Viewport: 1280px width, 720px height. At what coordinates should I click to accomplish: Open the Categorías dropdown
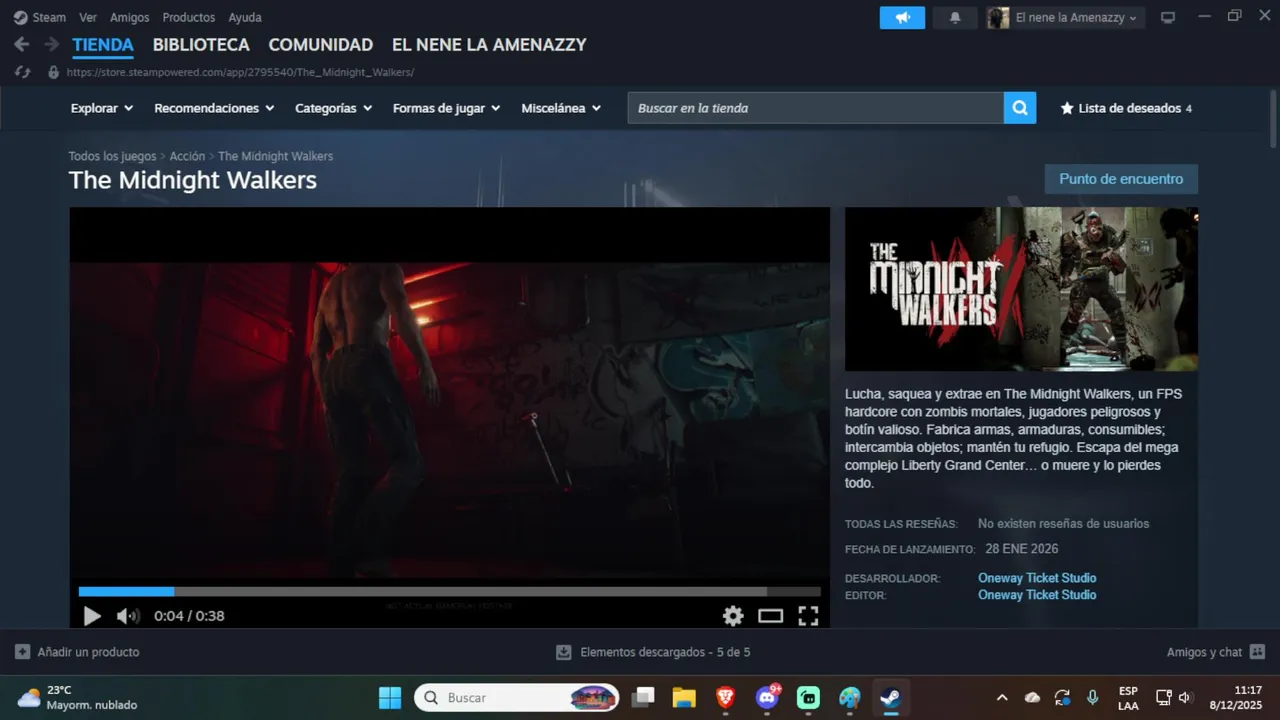click(x=333, y=108)
